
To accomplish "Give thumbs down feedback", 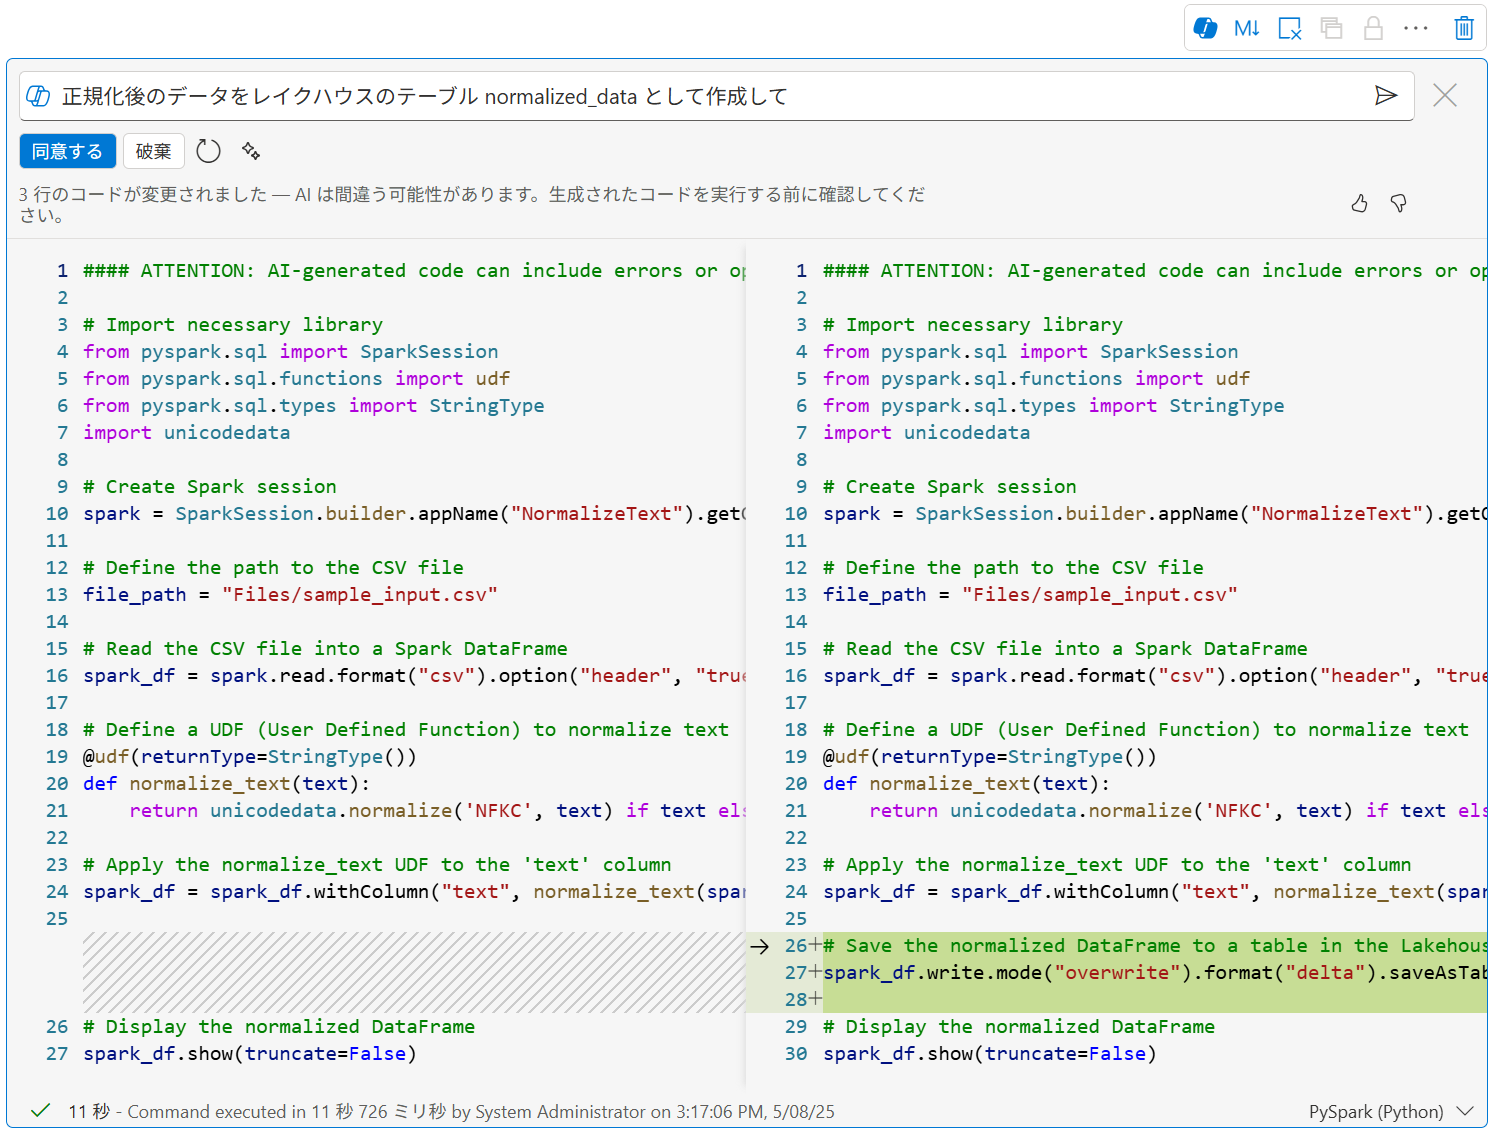I will pyautogui.click(x=1399, y=204).
